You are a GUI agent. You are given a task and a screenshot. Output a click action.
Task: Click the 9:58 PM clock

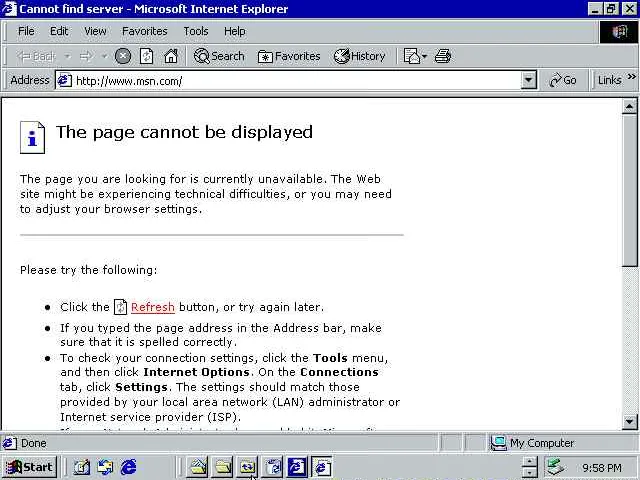click(x=602, y=468)
